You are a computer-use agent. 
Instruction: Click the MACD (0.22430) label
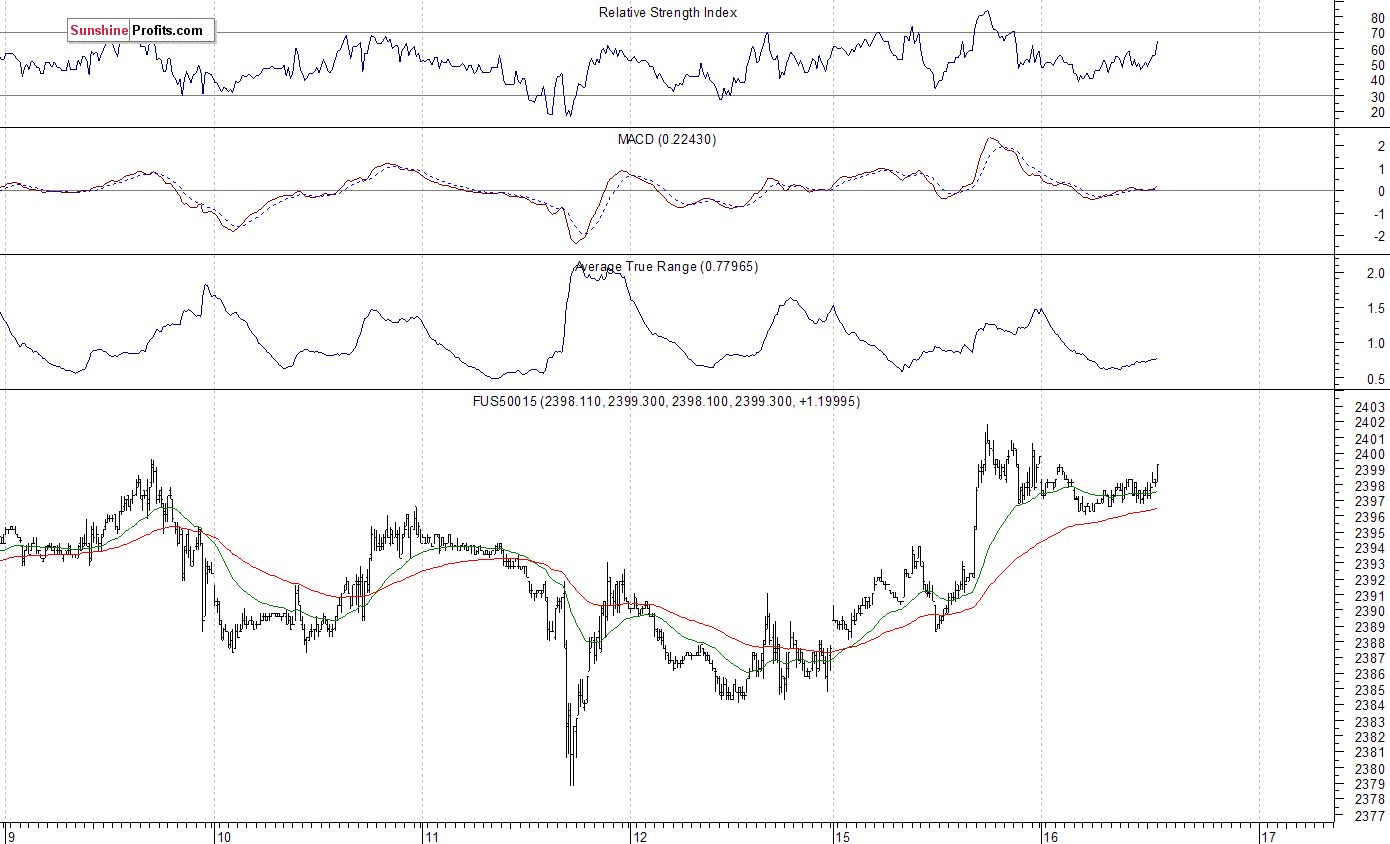coord(667,140)
